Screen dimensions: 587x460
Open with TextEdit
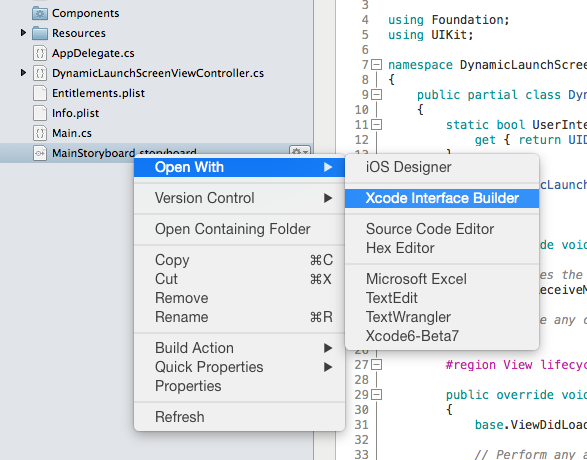[442, 298]
